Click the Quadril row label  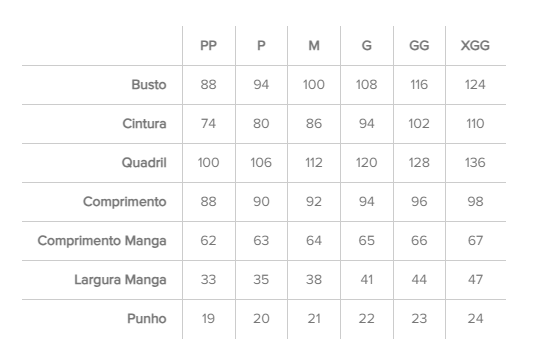pos(144,162)
